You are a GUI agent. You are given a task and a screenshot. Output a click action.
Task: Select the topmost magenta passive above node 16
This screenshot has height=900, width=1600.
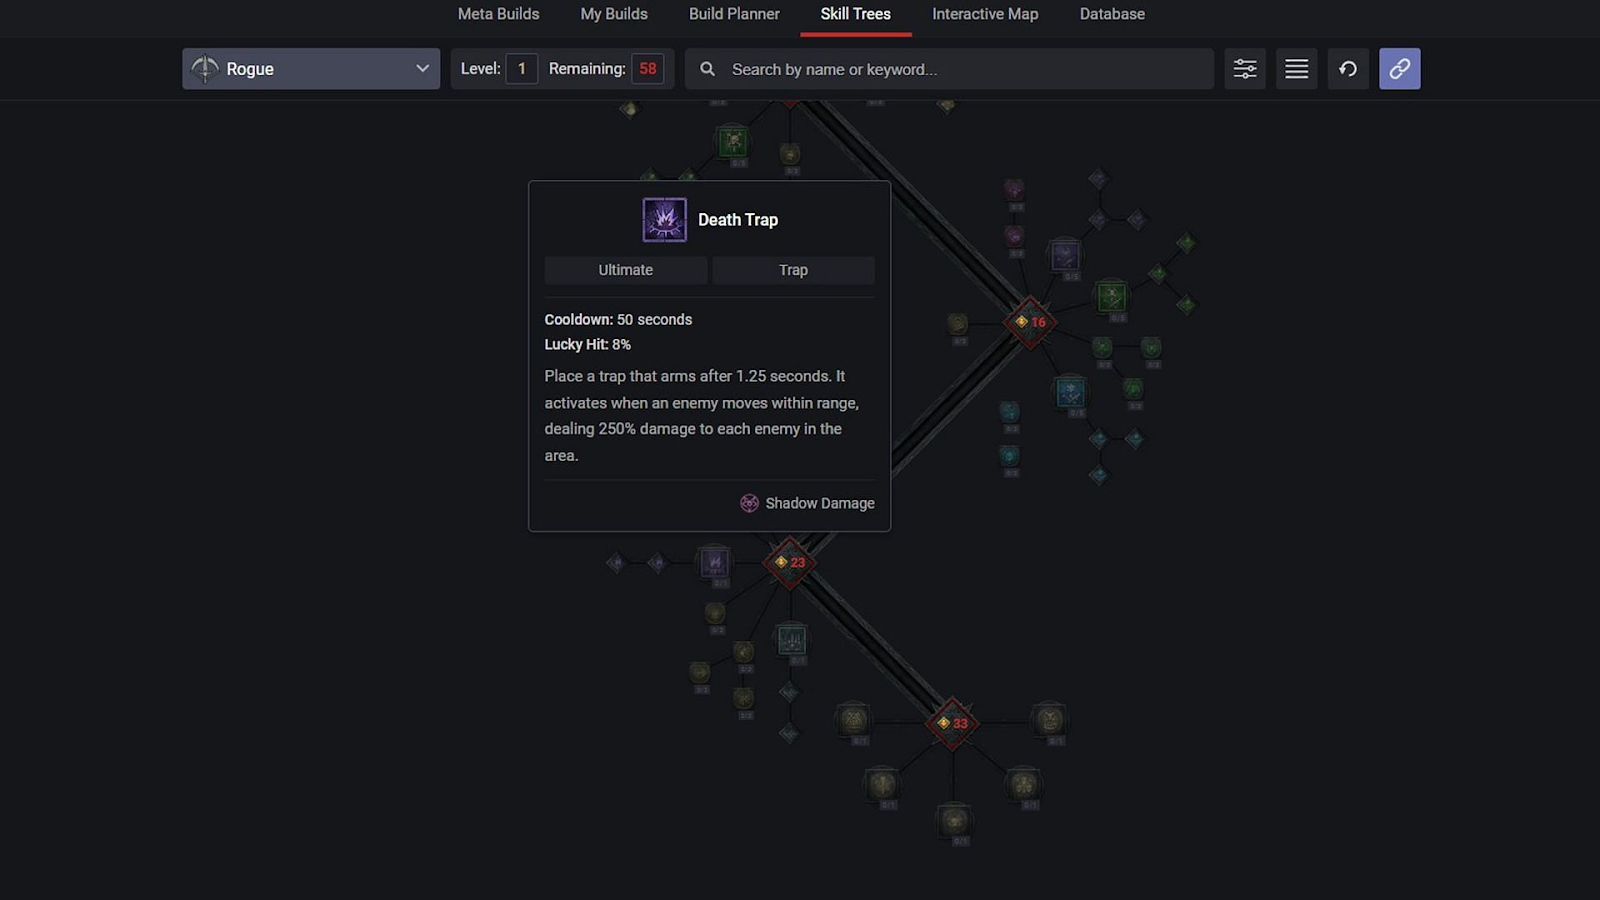1014,189
